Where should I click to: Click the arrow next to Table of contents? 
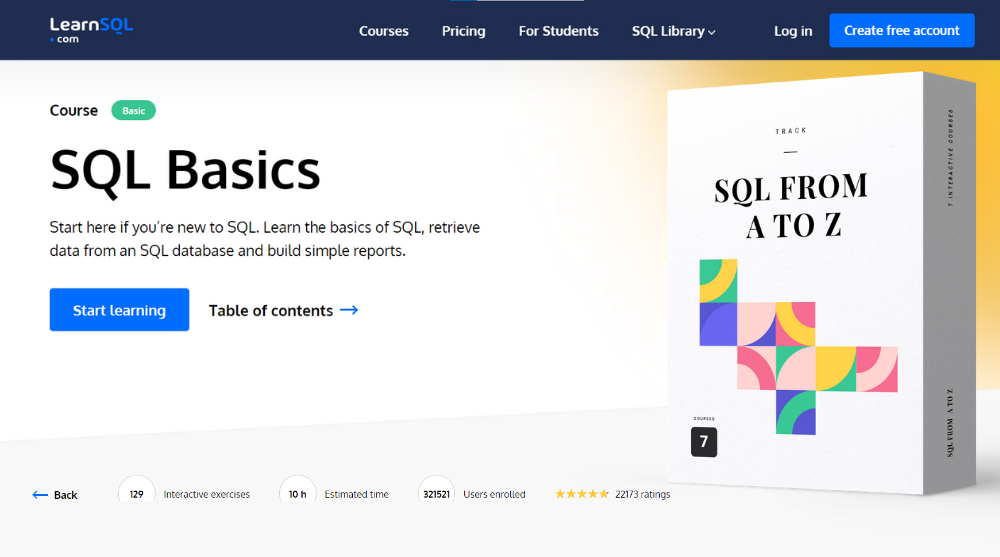(x=349, y=310)
